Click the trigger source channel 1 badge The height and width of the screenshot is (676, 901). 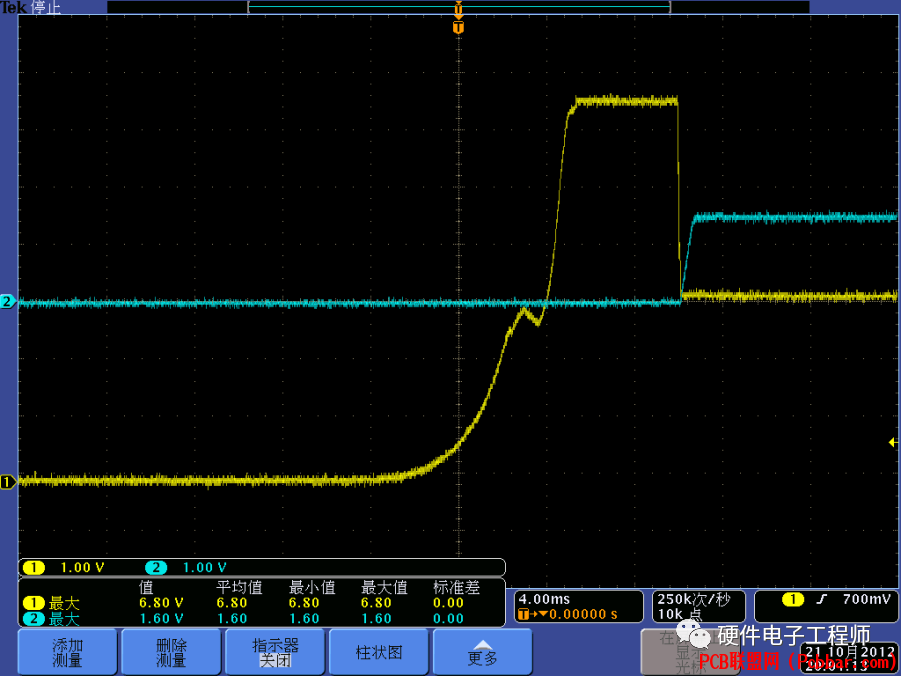792,600
